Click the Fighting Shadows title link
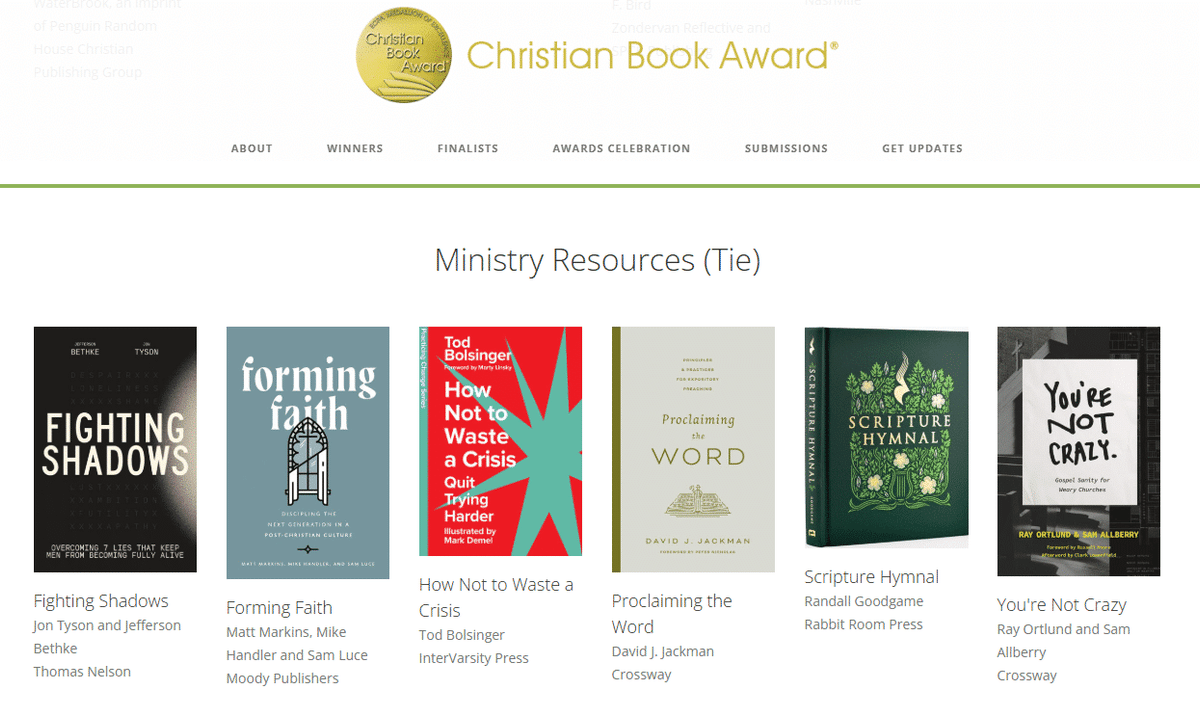This screenshot has height=716, width=1200. [101, 601]
